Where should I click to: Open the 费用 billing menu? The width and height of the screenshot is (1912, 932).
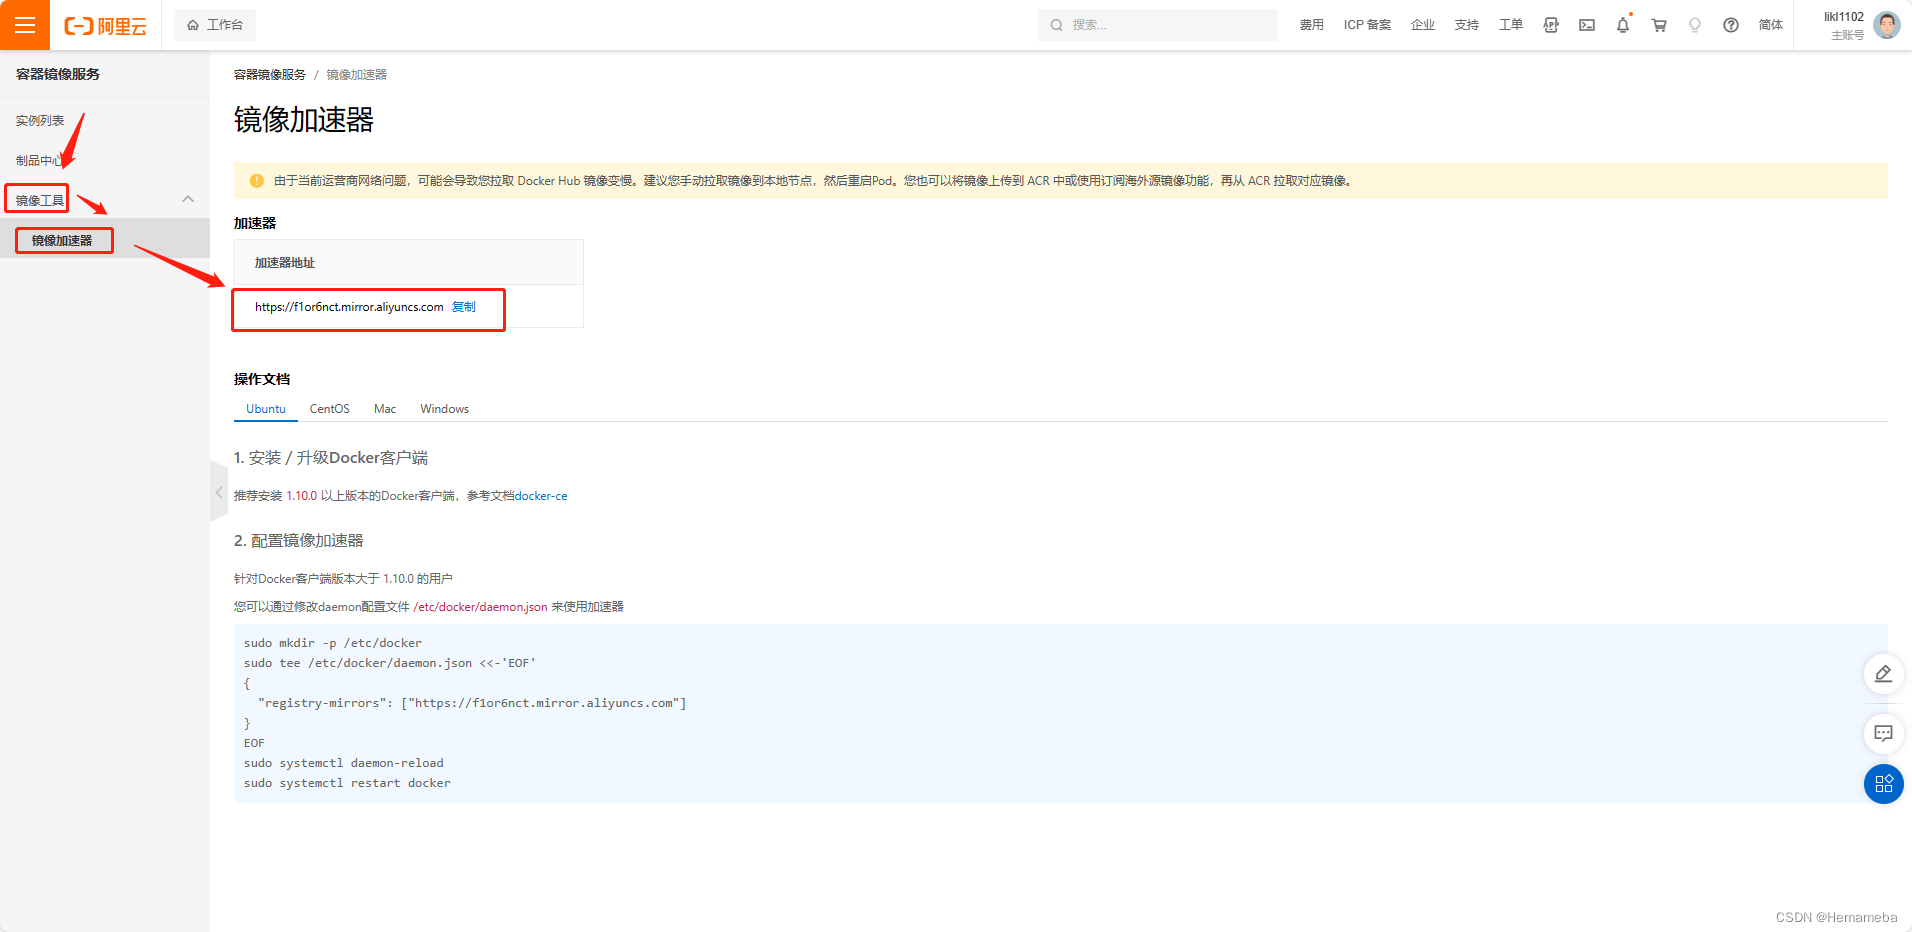click(1311, 25)
